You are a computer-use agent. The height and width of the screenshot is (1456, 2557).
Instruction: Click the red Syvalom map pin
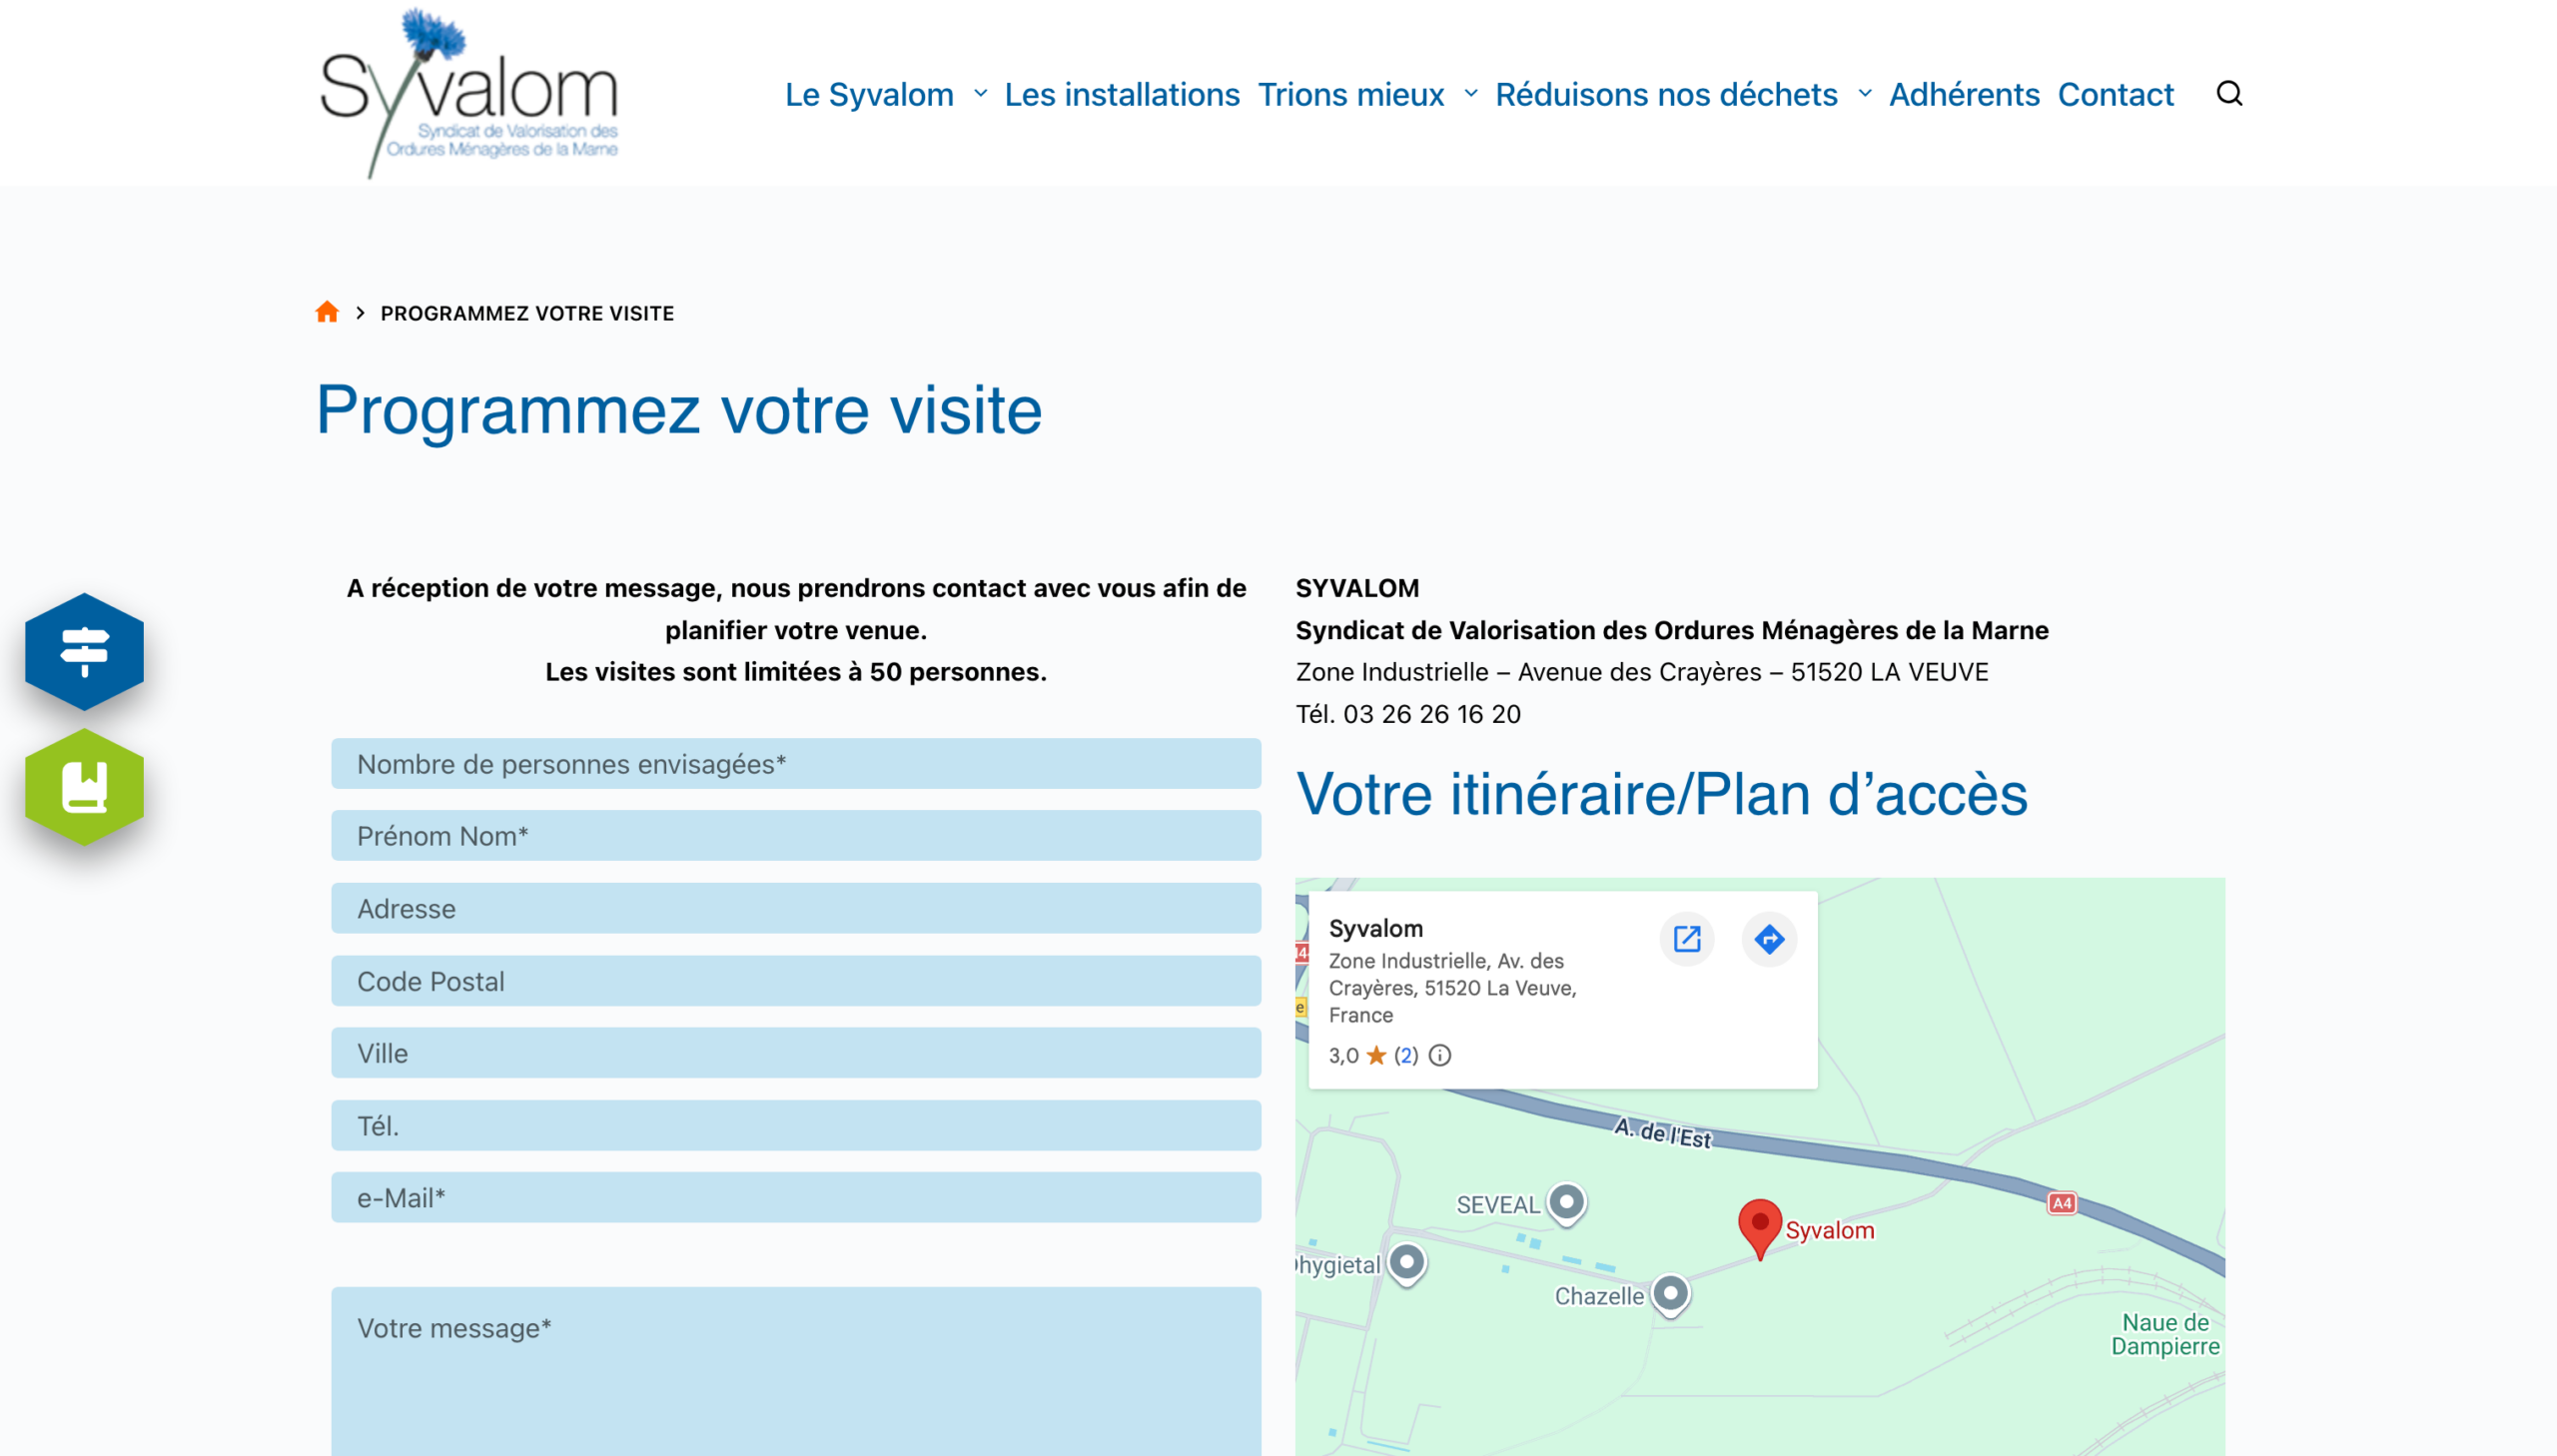pyautogui.click(x=1760, y=1229)
